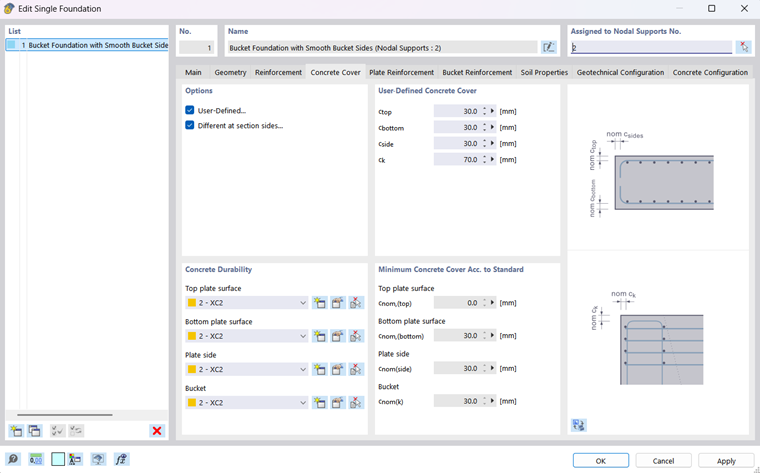Click the Apply button
This screenshot has width=760, height=473.
pyautogui.click(x=726, y=460)
